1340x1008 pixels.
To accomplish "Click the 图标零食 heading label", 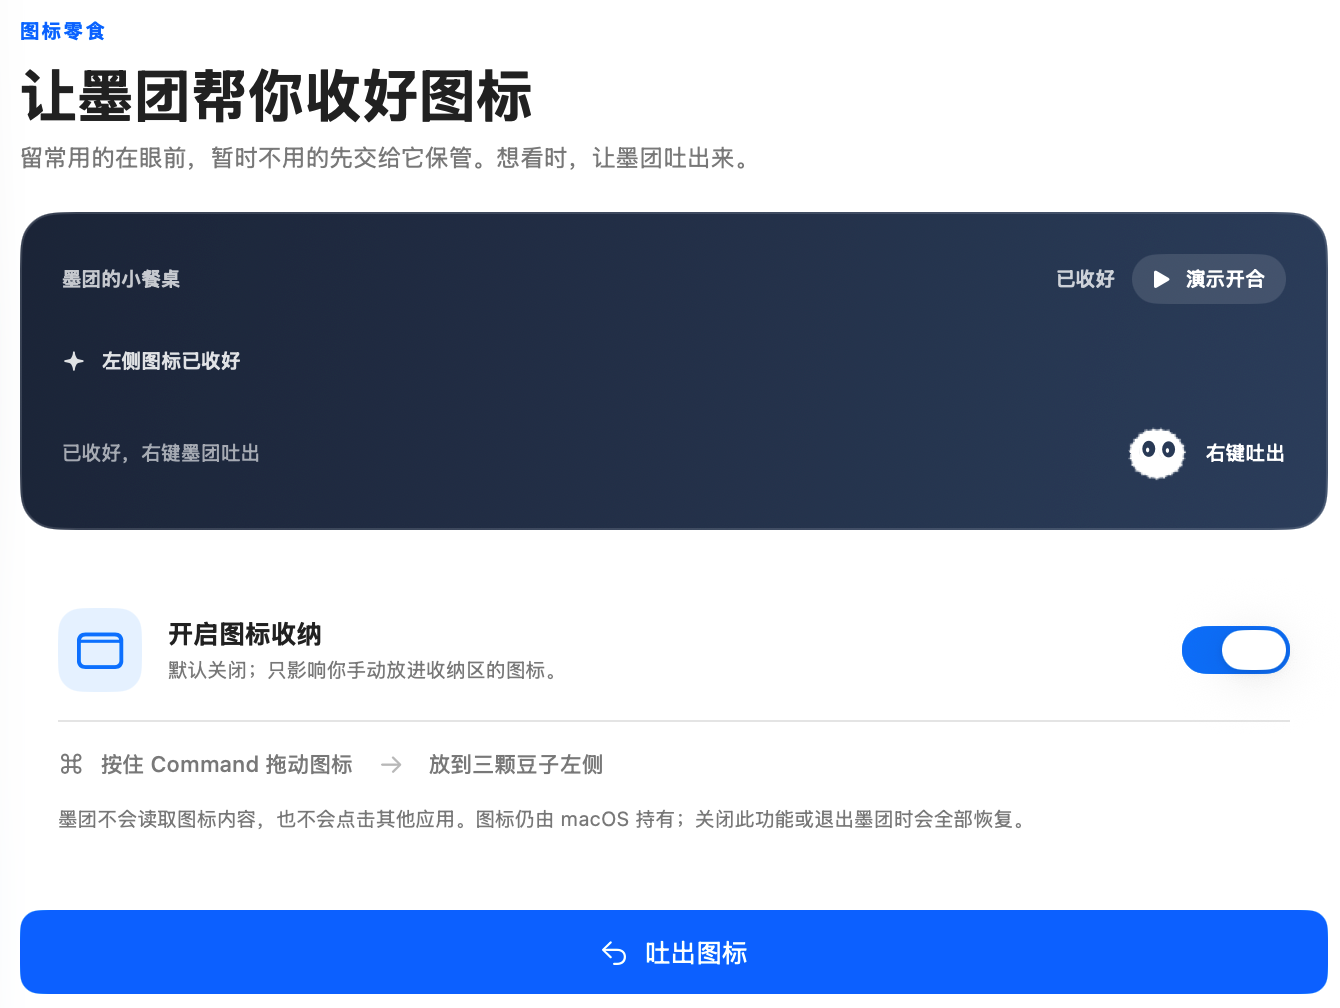I will (63, 31).
